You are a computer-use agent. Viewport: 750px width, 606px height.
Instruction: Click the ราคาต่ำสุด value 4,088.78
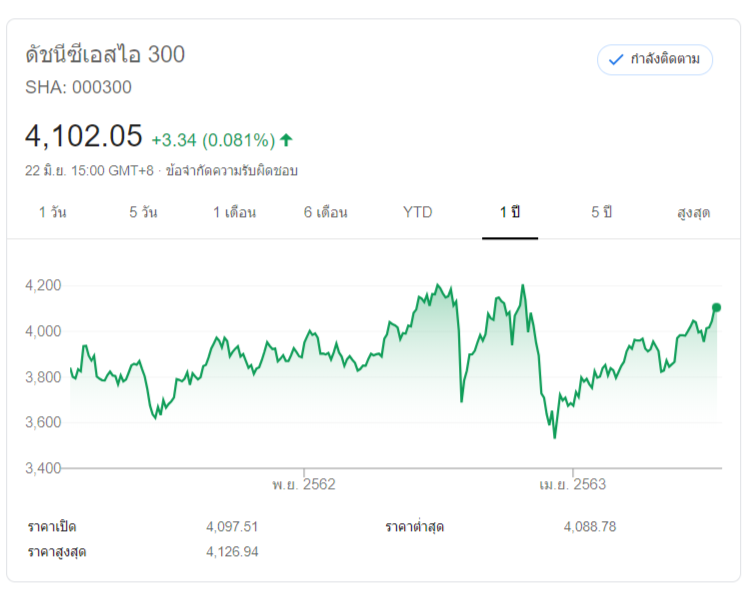590,526
